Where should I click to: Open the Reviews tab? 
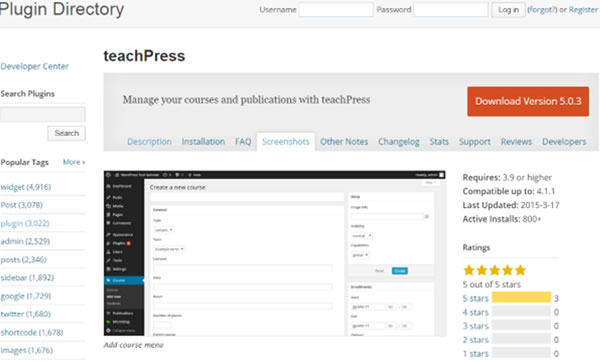pyautogui.click(x=516, y=142)
